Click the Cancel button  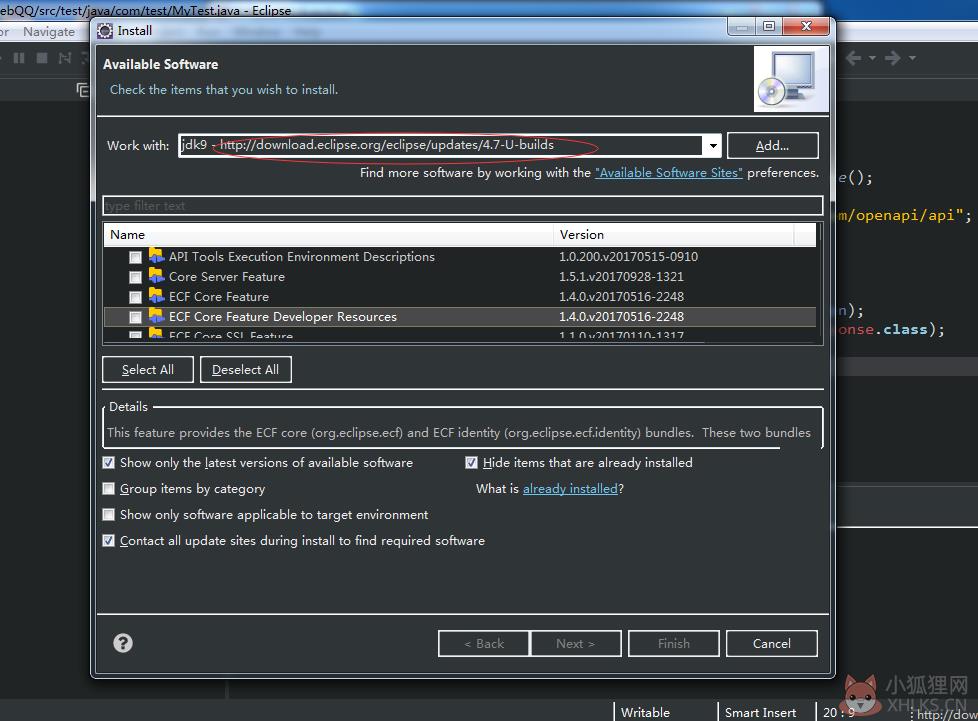772,644
